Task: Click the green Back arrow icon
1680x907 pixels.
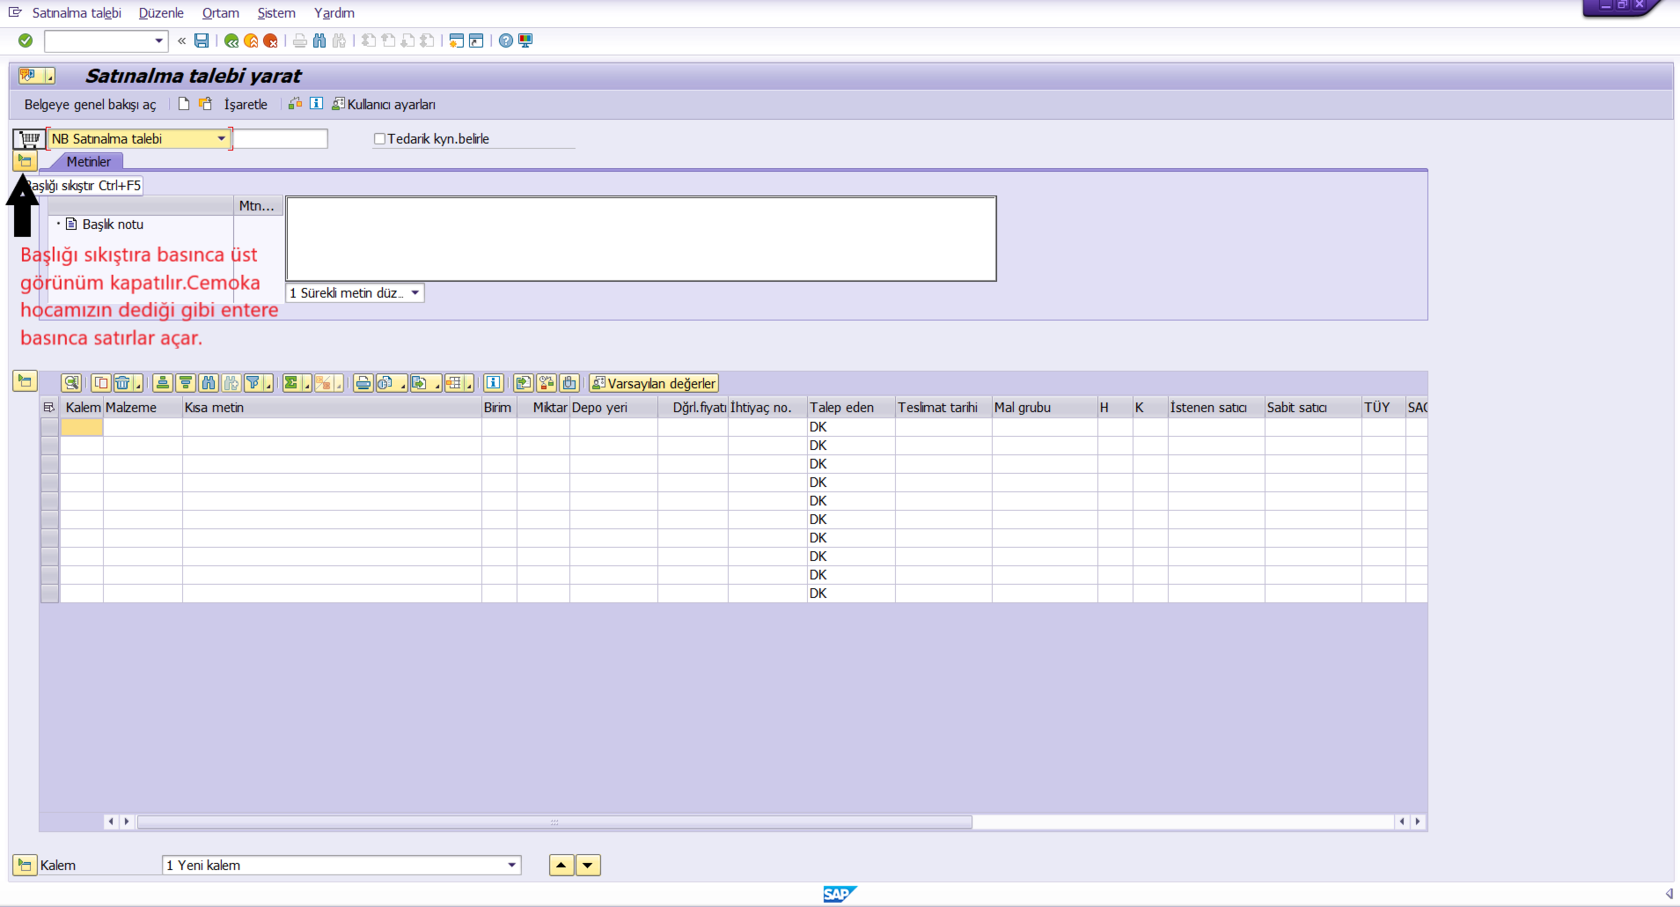Action: (232, 41)
